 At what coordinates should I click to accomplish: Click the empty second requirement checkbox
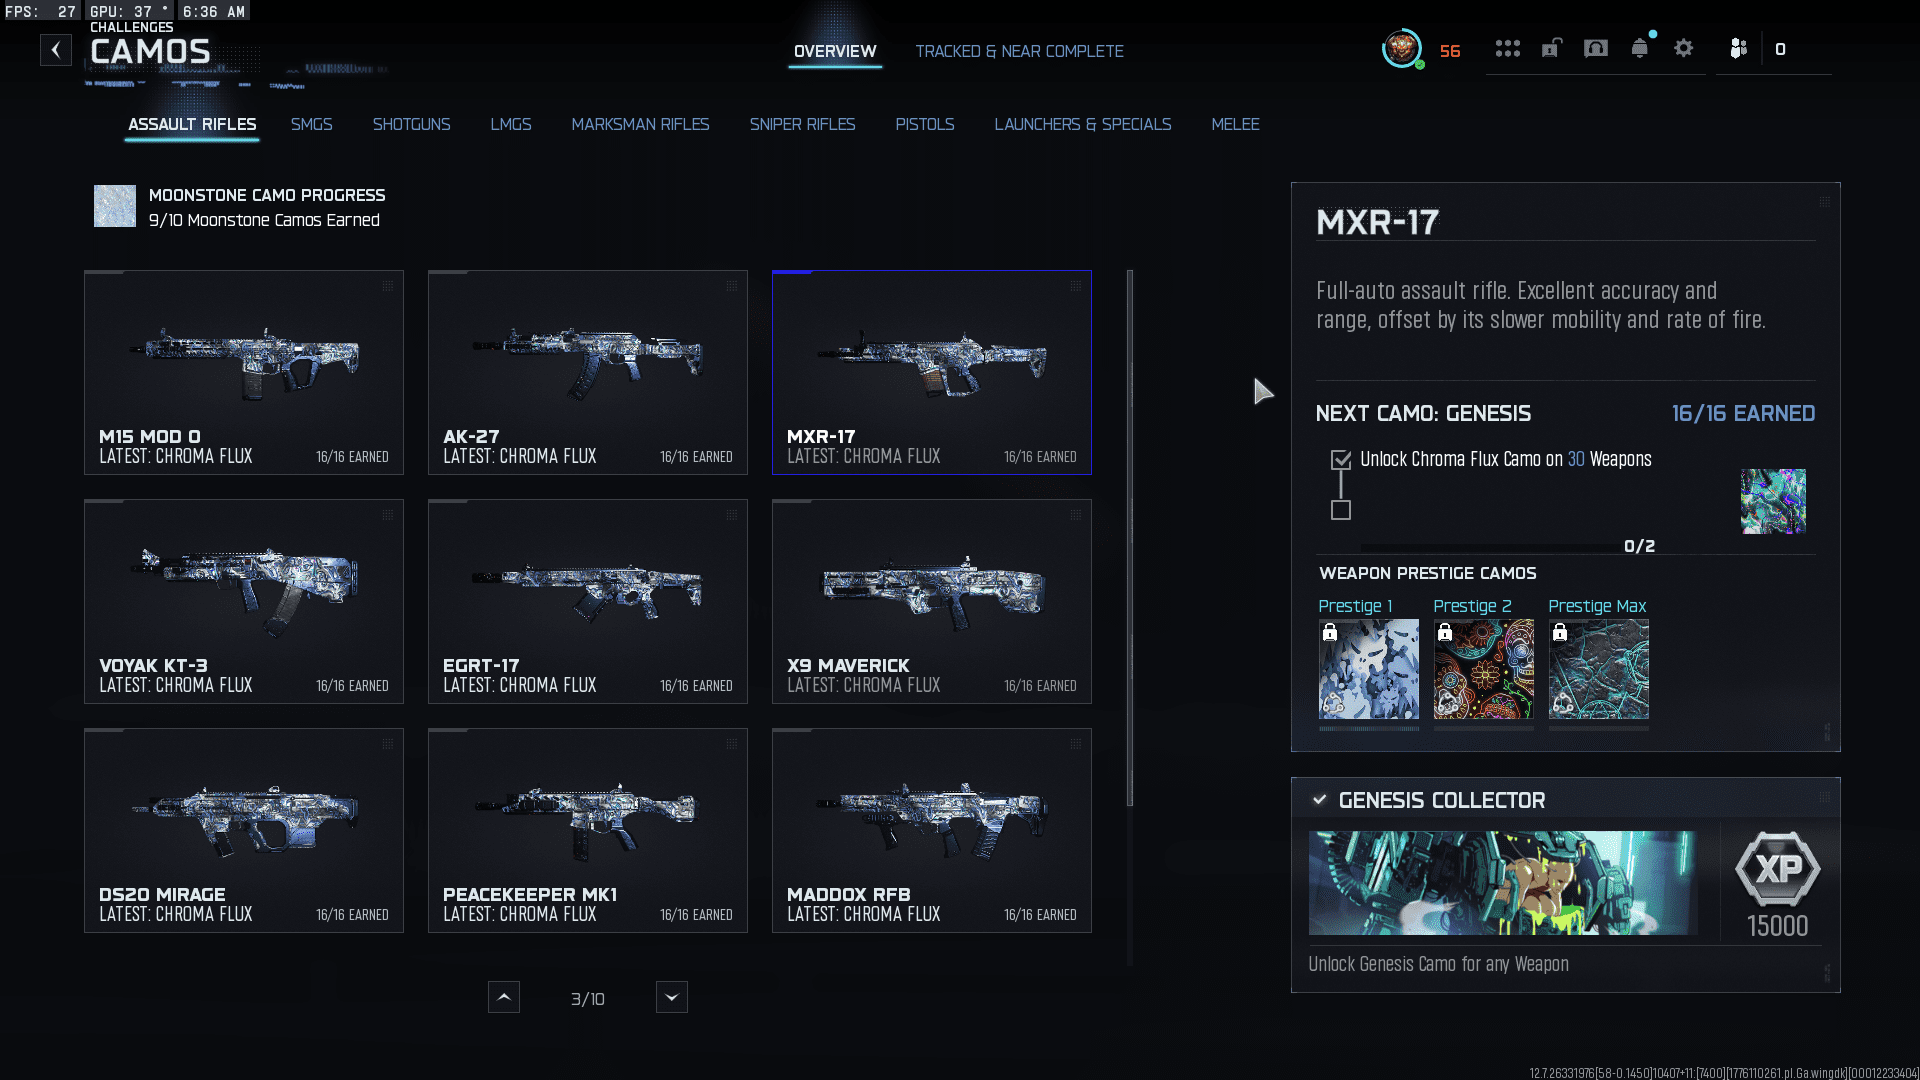pyautogui.click(x=1341, y=511)
